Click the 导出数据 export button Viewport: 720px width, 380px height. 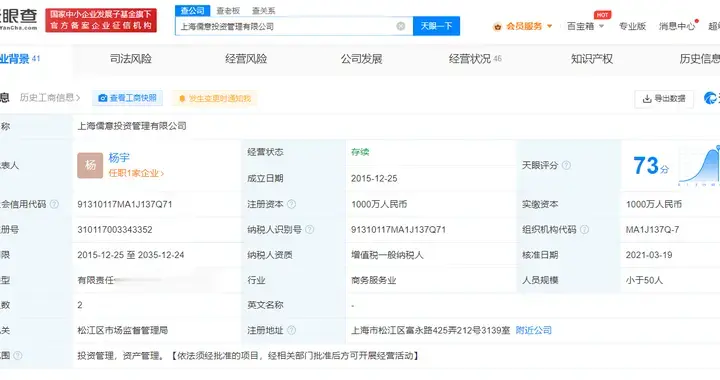pos(664,99)
